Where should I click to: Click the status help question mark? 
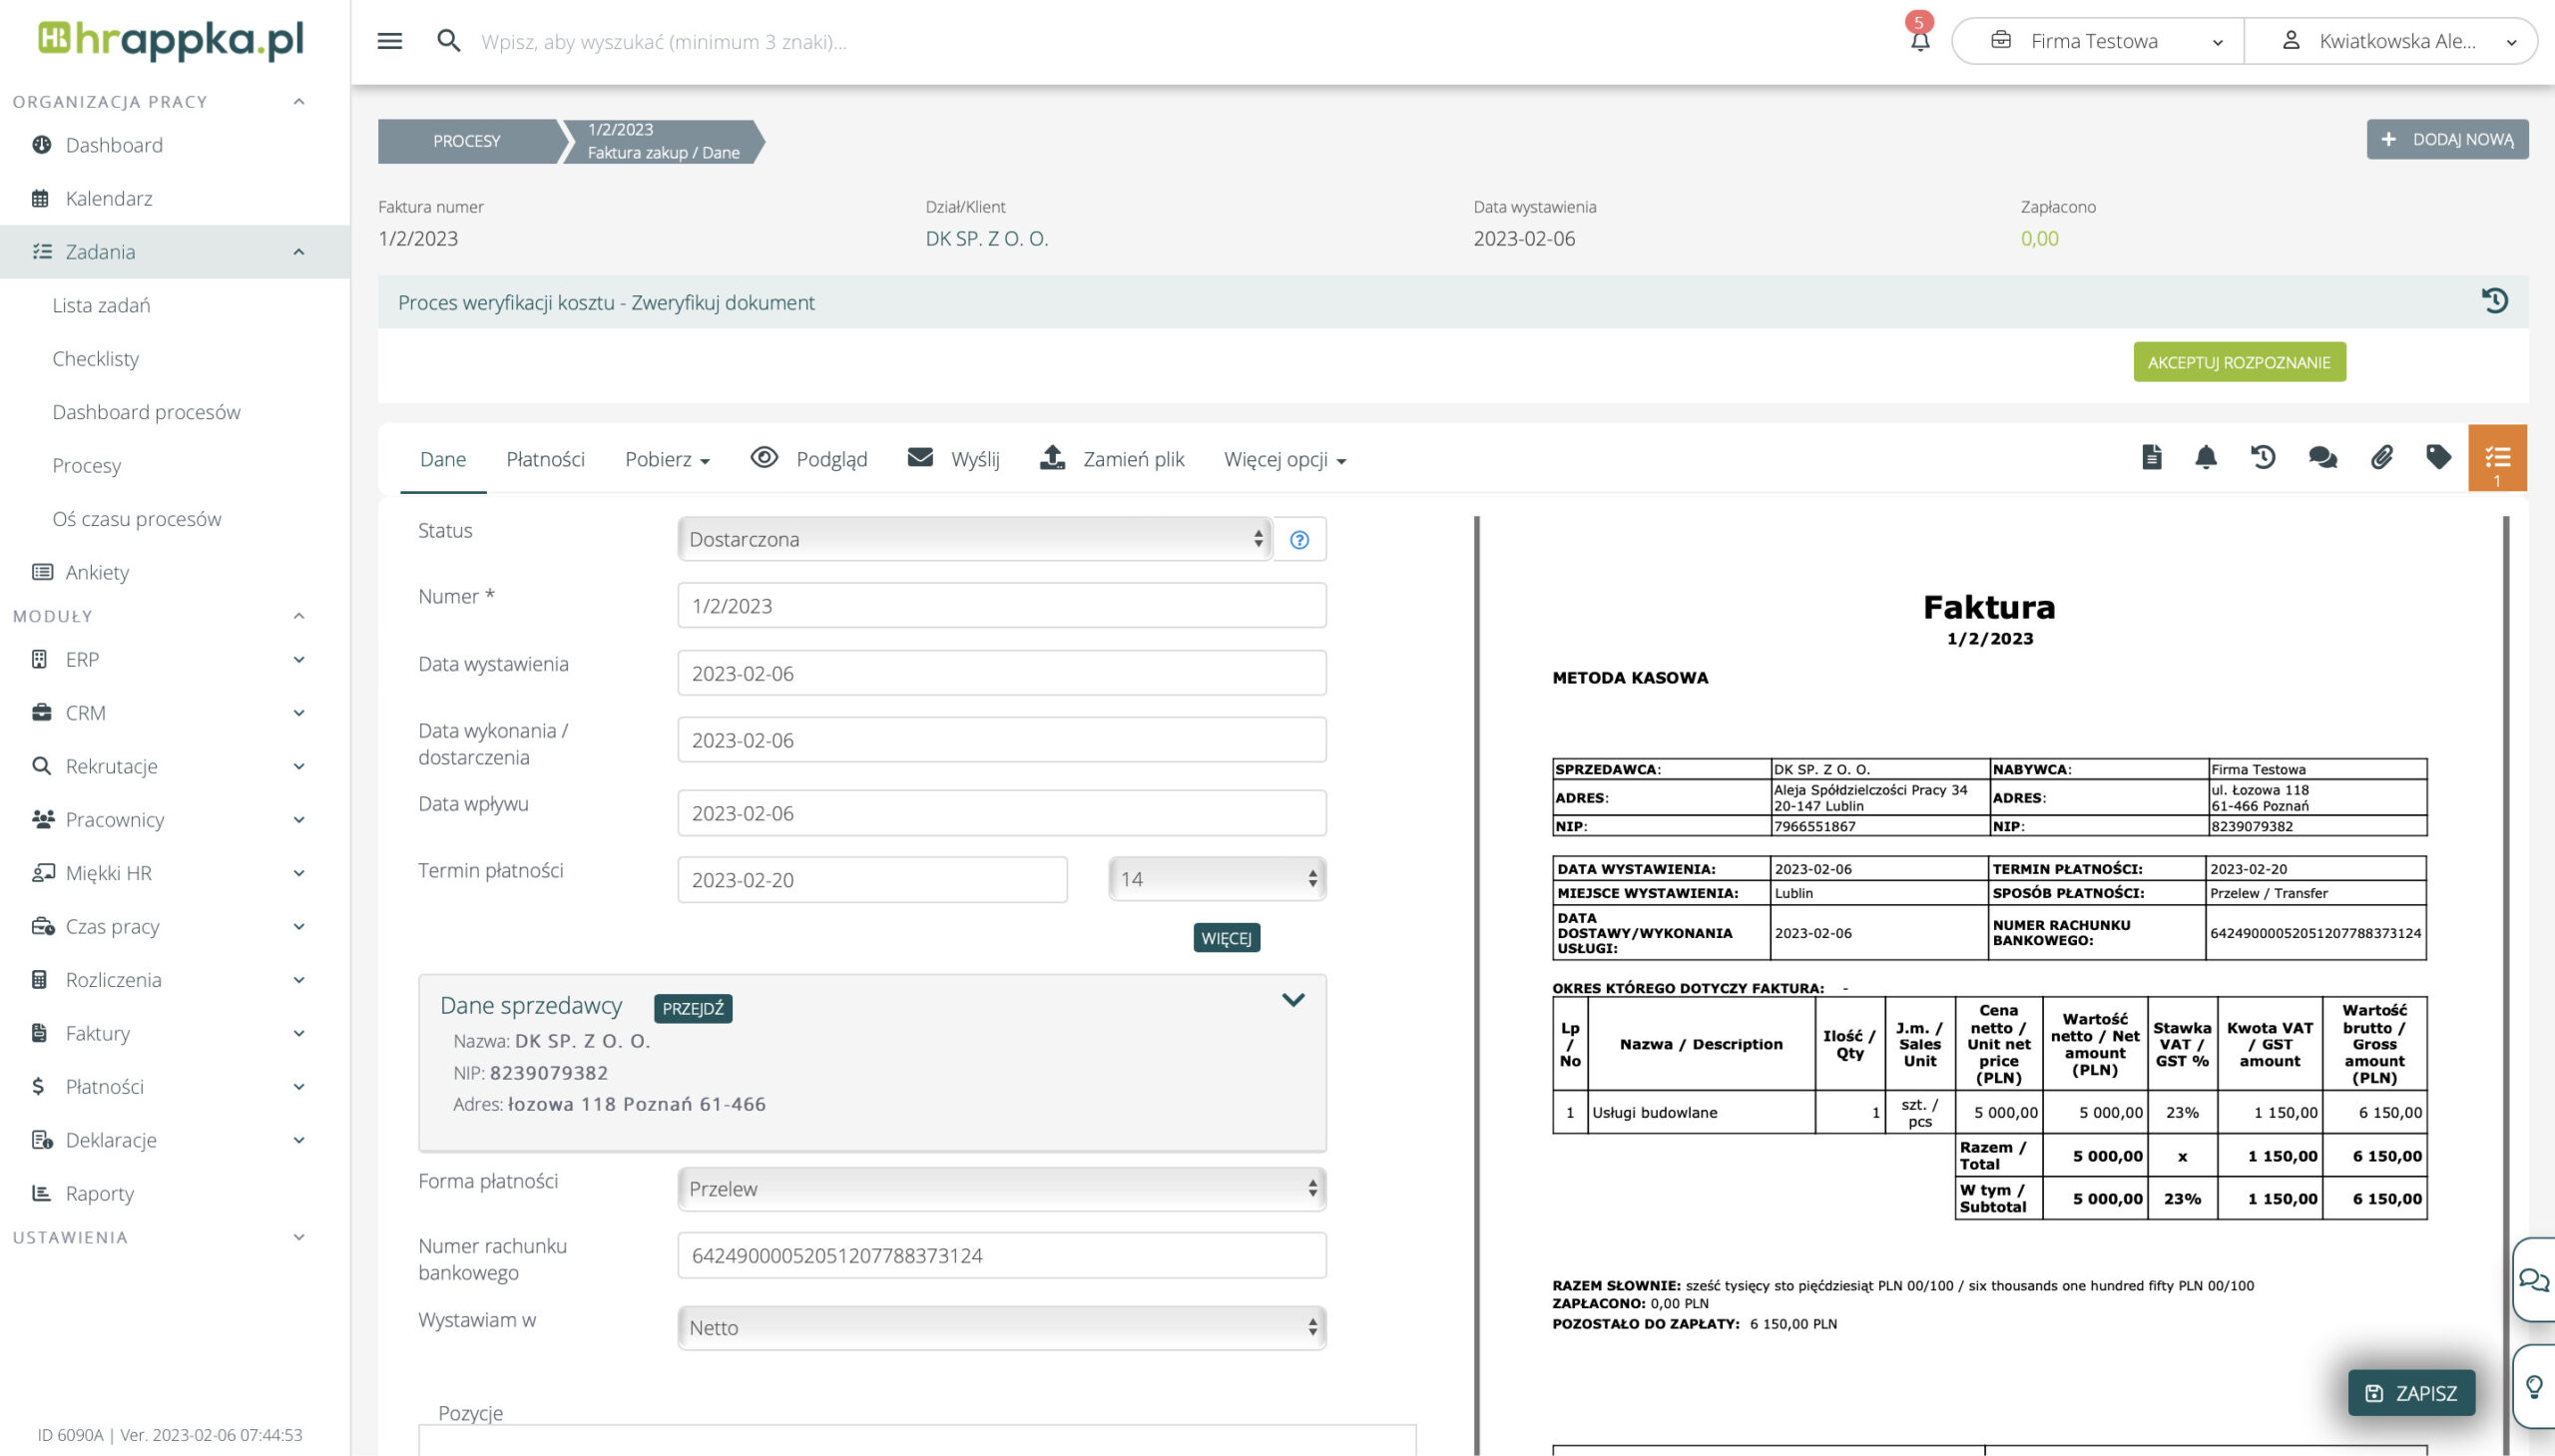1299,540
